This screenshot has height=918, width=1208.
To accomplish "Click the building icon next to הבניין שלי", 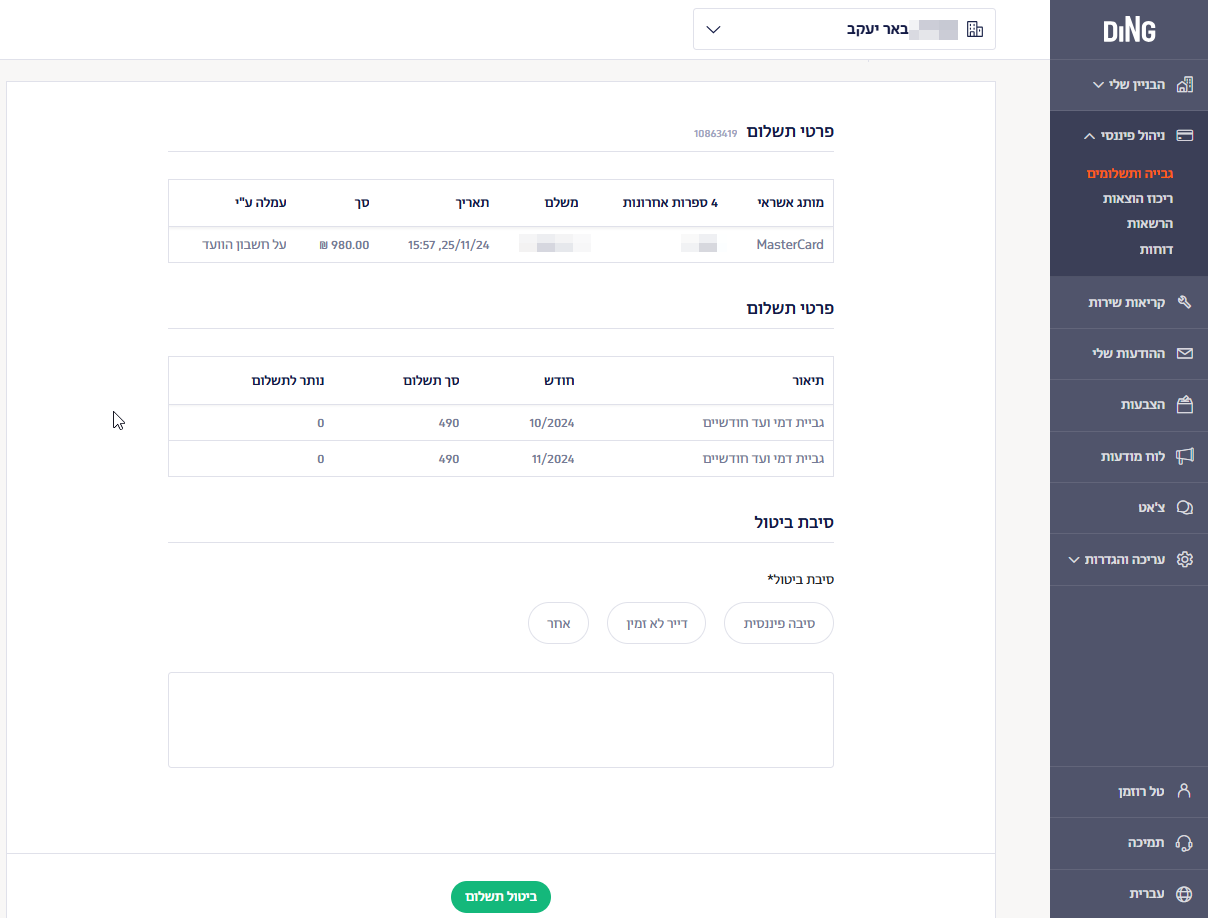I will pos(1185,85).
